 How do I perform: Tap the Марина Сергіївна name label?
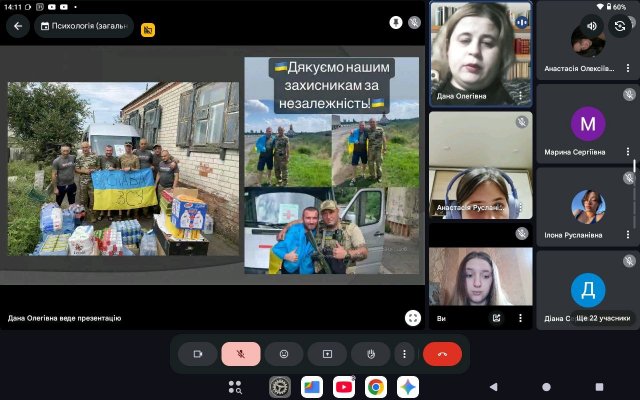(575, 152)
